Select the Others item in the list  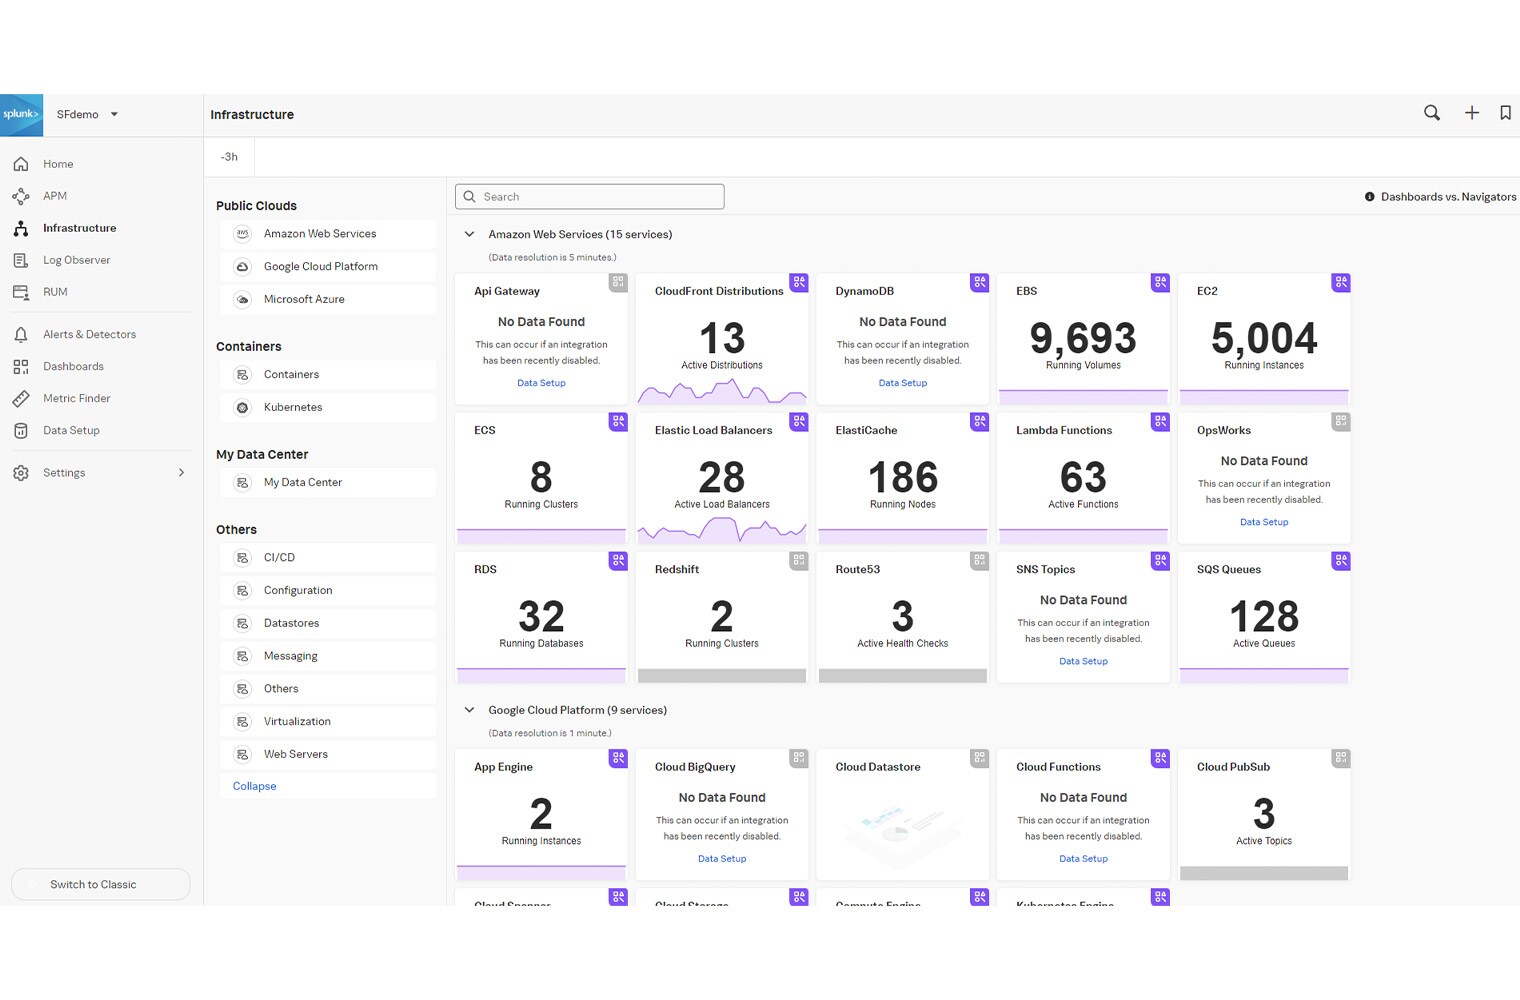[327, 689]
